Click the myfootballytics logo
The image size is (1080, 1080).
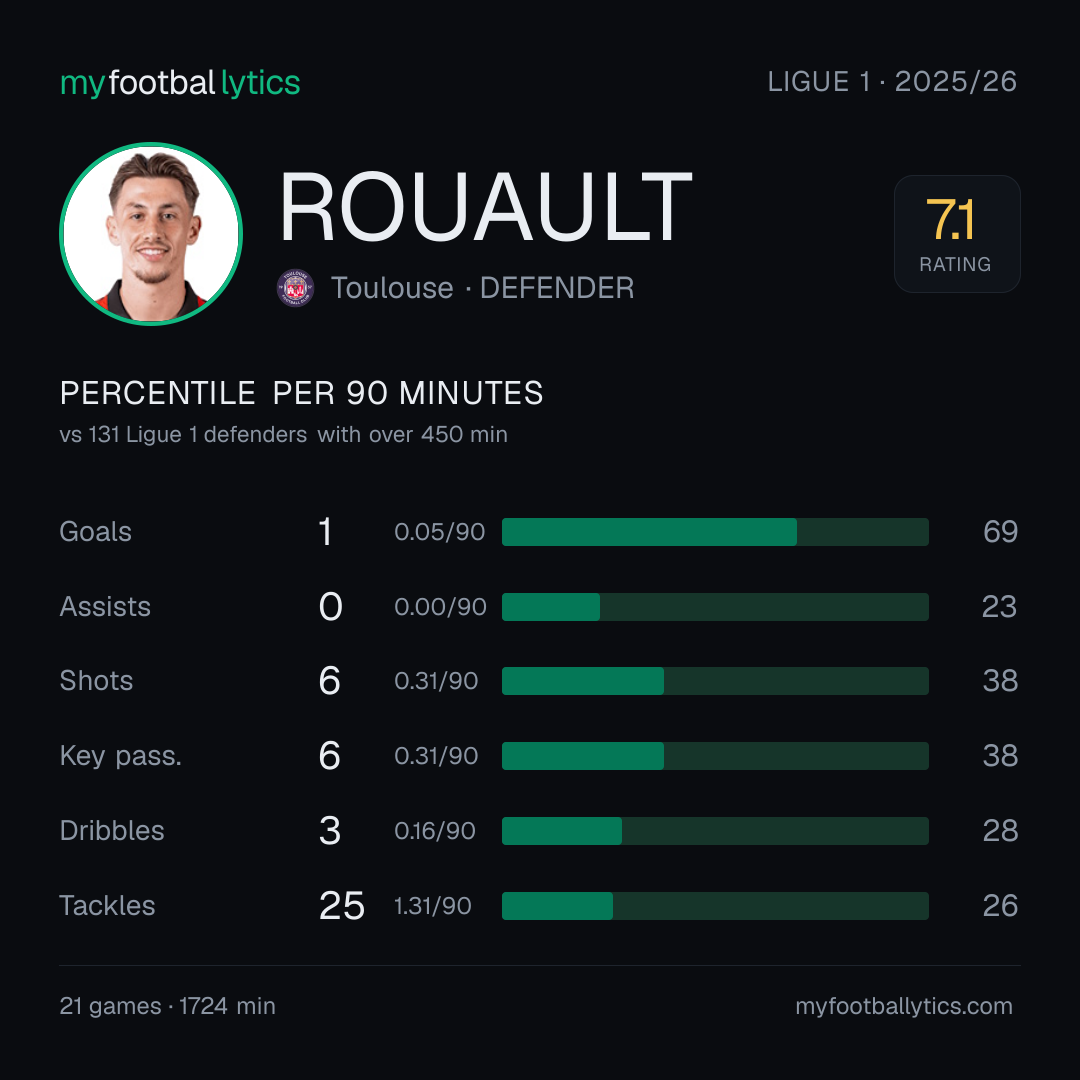pyautogui.click(x=180, y=83)
